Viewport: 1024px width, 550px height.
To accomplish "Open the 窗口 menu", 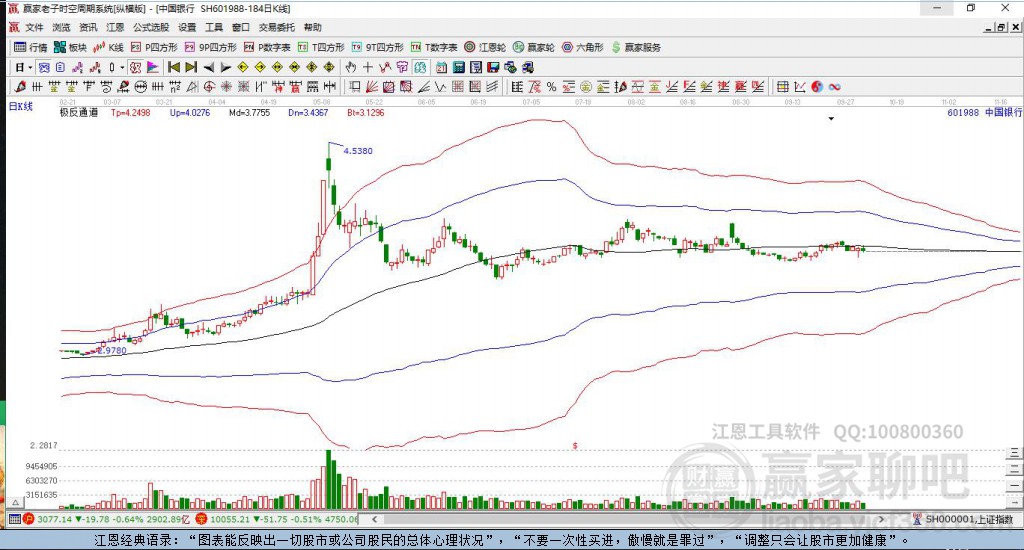I will point(241,27).
